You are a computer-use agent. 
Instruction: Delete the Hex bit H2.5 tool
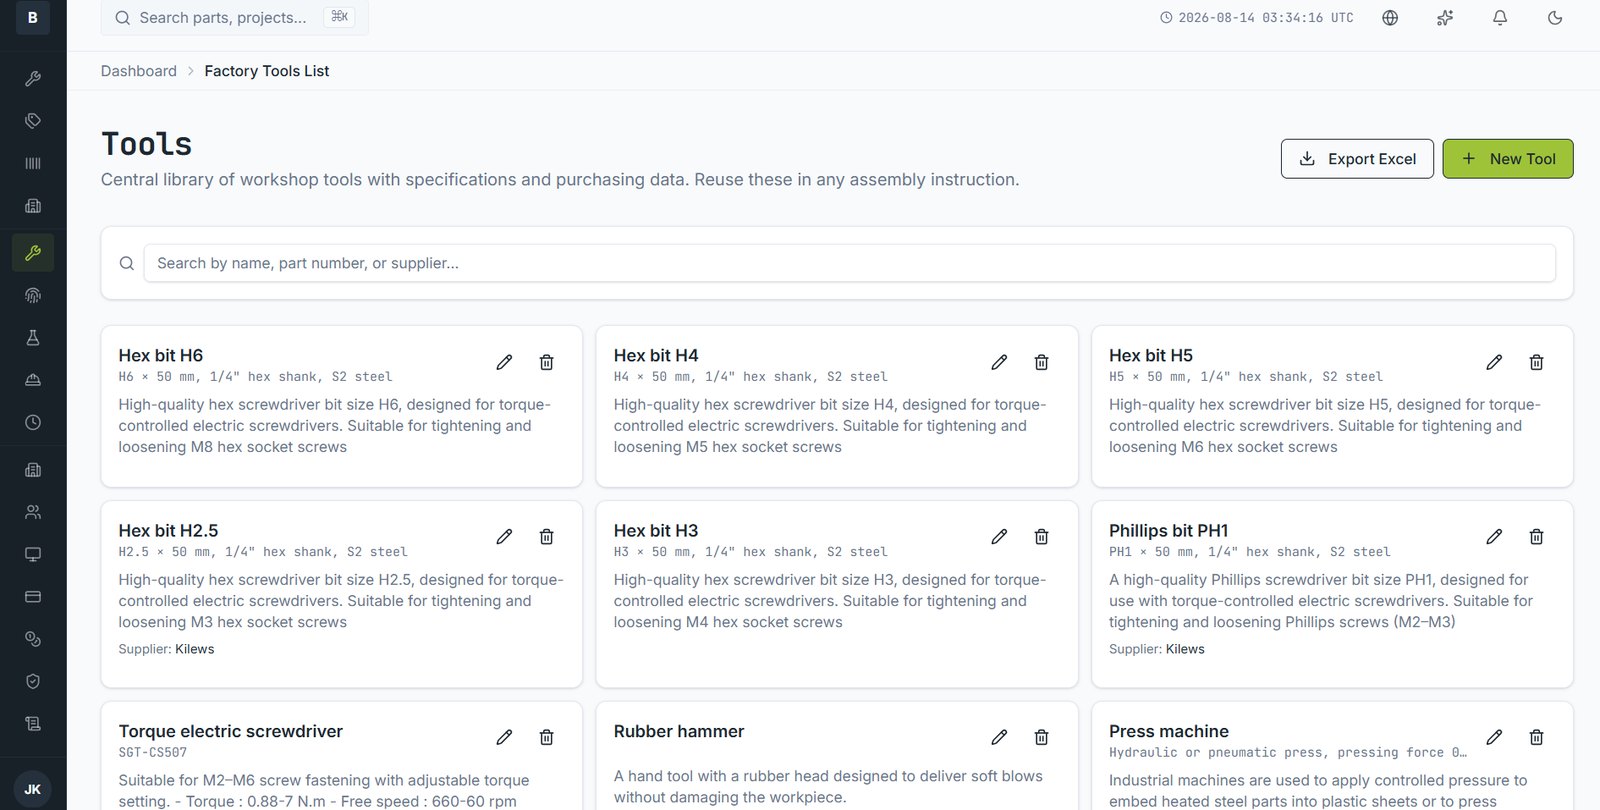click(x=547, y=537)
